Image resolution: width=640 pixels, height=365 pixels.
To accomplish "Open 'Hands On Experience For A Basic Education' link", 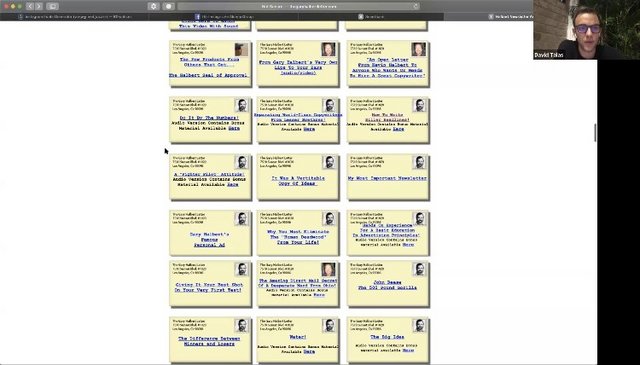I will (386, 230).
